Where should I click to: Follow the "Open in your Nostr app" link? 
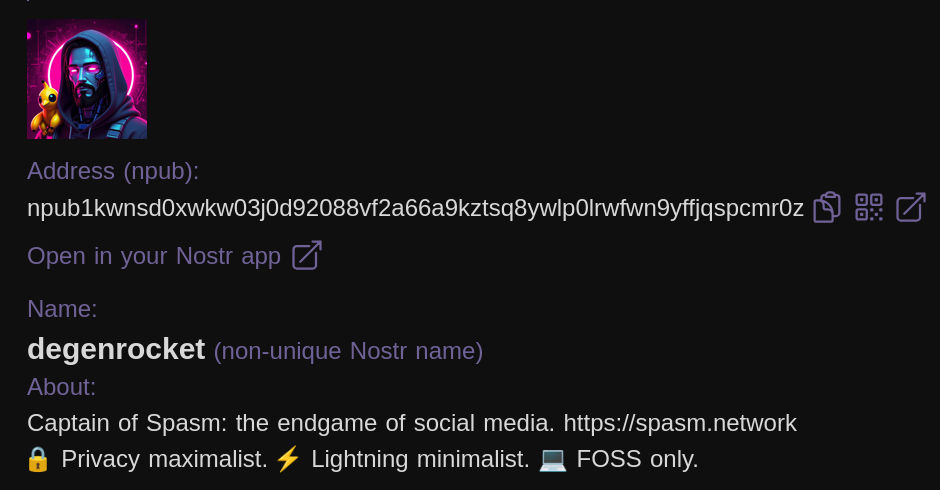click(x=154, y=256)
